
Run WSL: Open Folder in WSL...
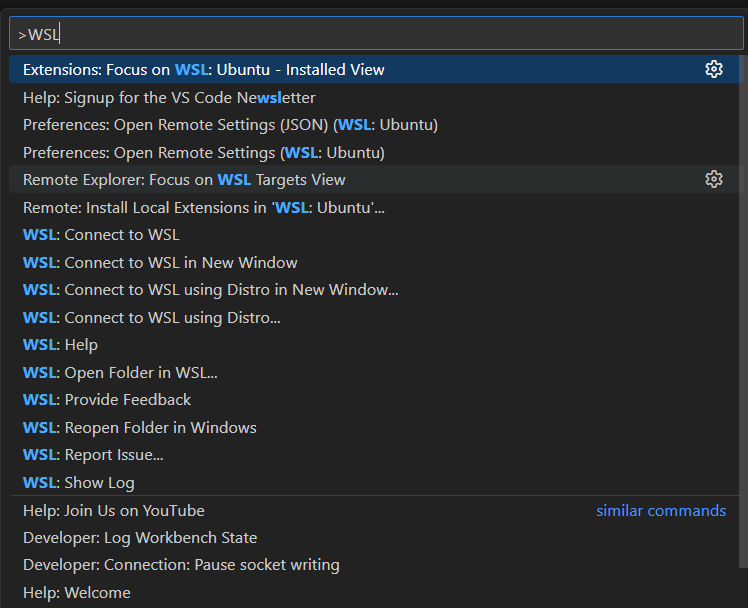(376, 372)
